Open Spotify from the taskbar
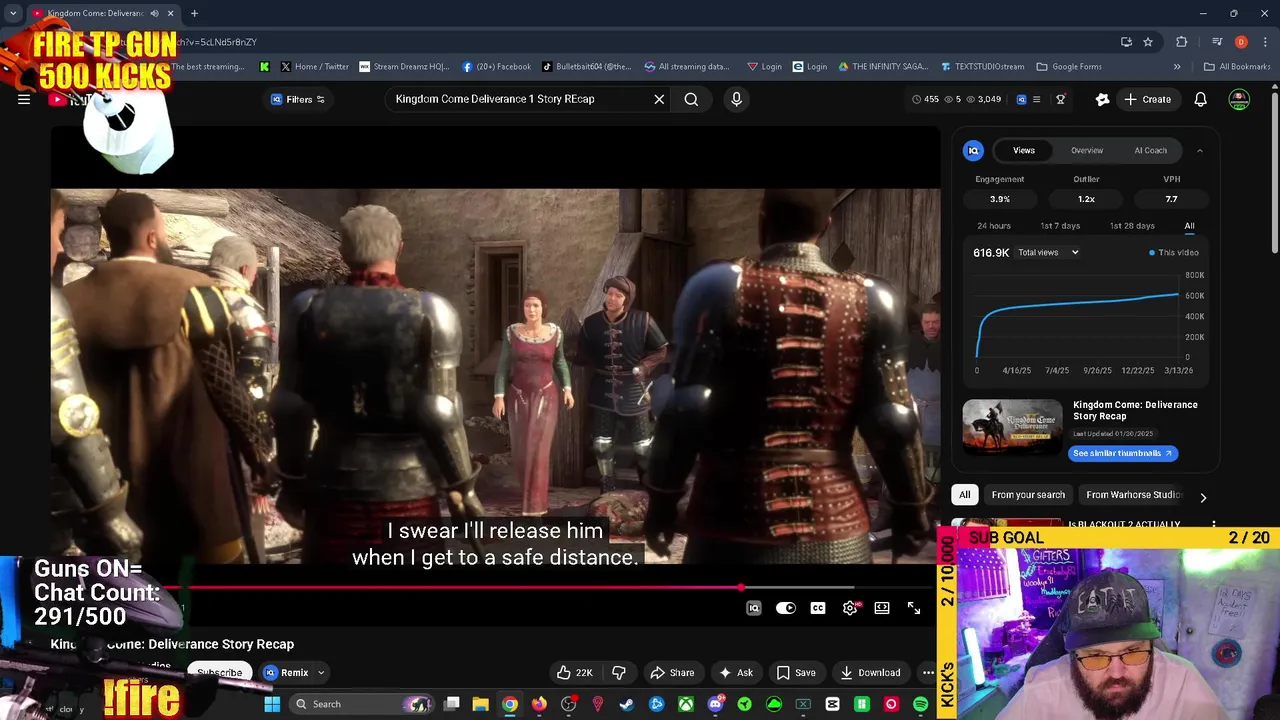This screenshot has height=720, width=1280. (920, 704)
